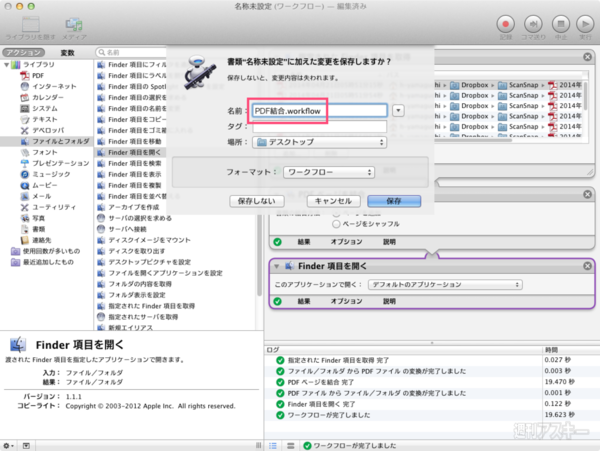Open the このアプリケーションで開く application dropdown
600x451 pixels.
445,285
